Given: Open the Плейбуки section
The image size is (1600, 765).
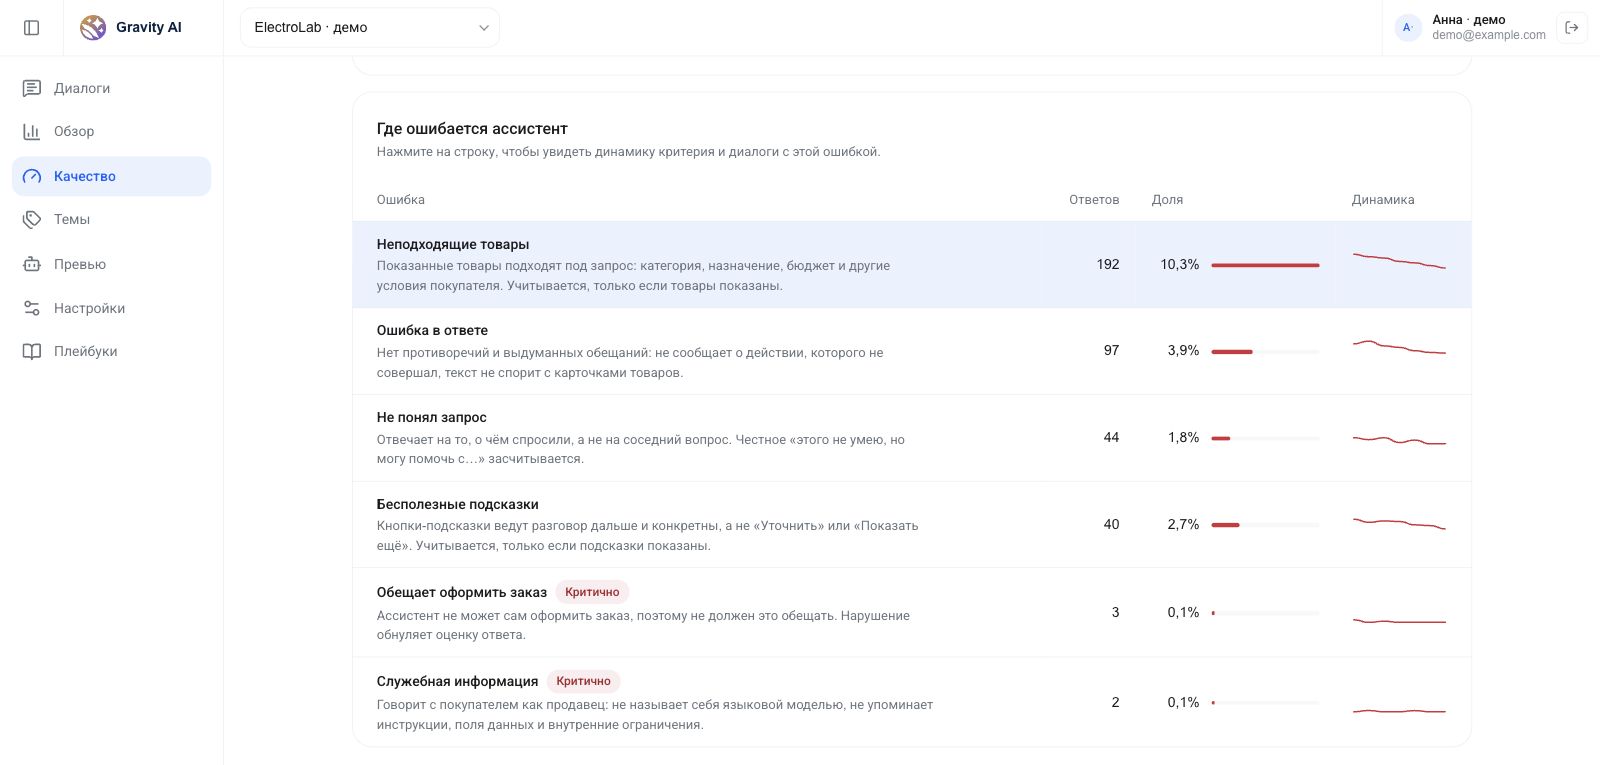Looking at the screenshot, I should point(112,351).
